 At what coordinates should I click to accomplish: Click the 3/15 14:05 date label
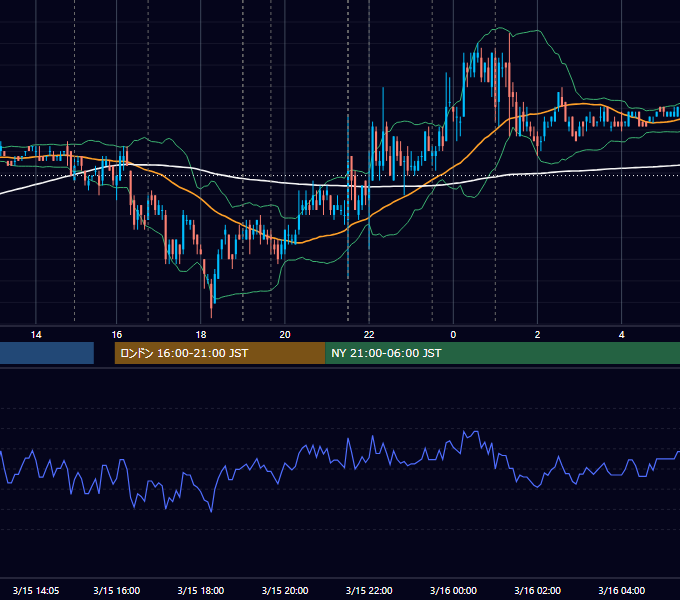(x=36, y=590)
